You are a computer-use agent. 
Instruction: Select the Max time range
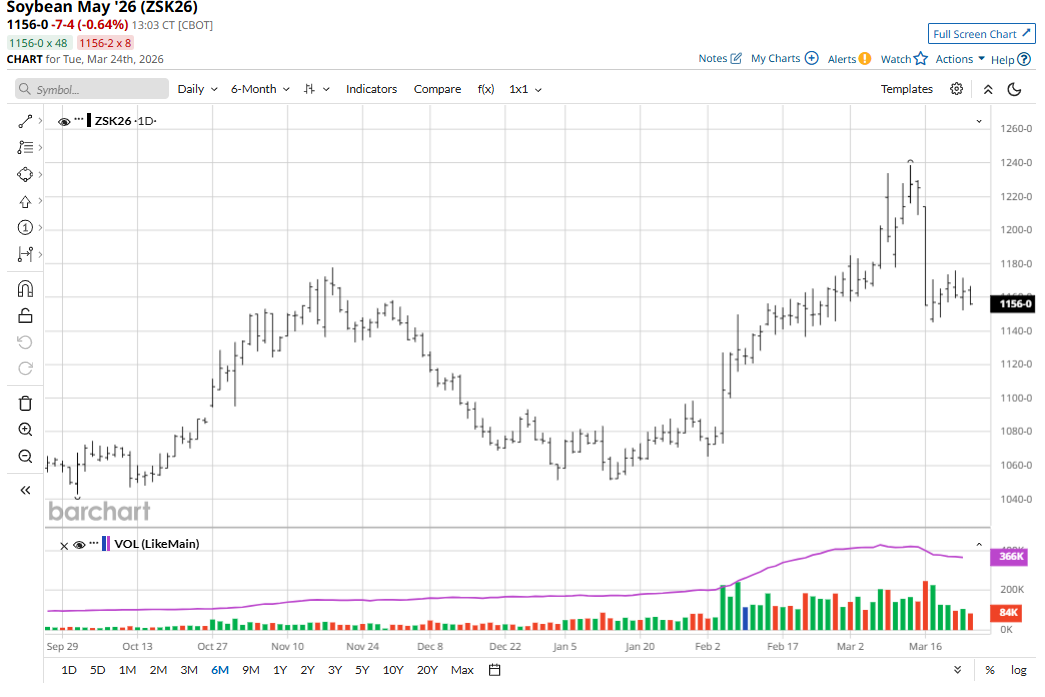coord(462,670)
